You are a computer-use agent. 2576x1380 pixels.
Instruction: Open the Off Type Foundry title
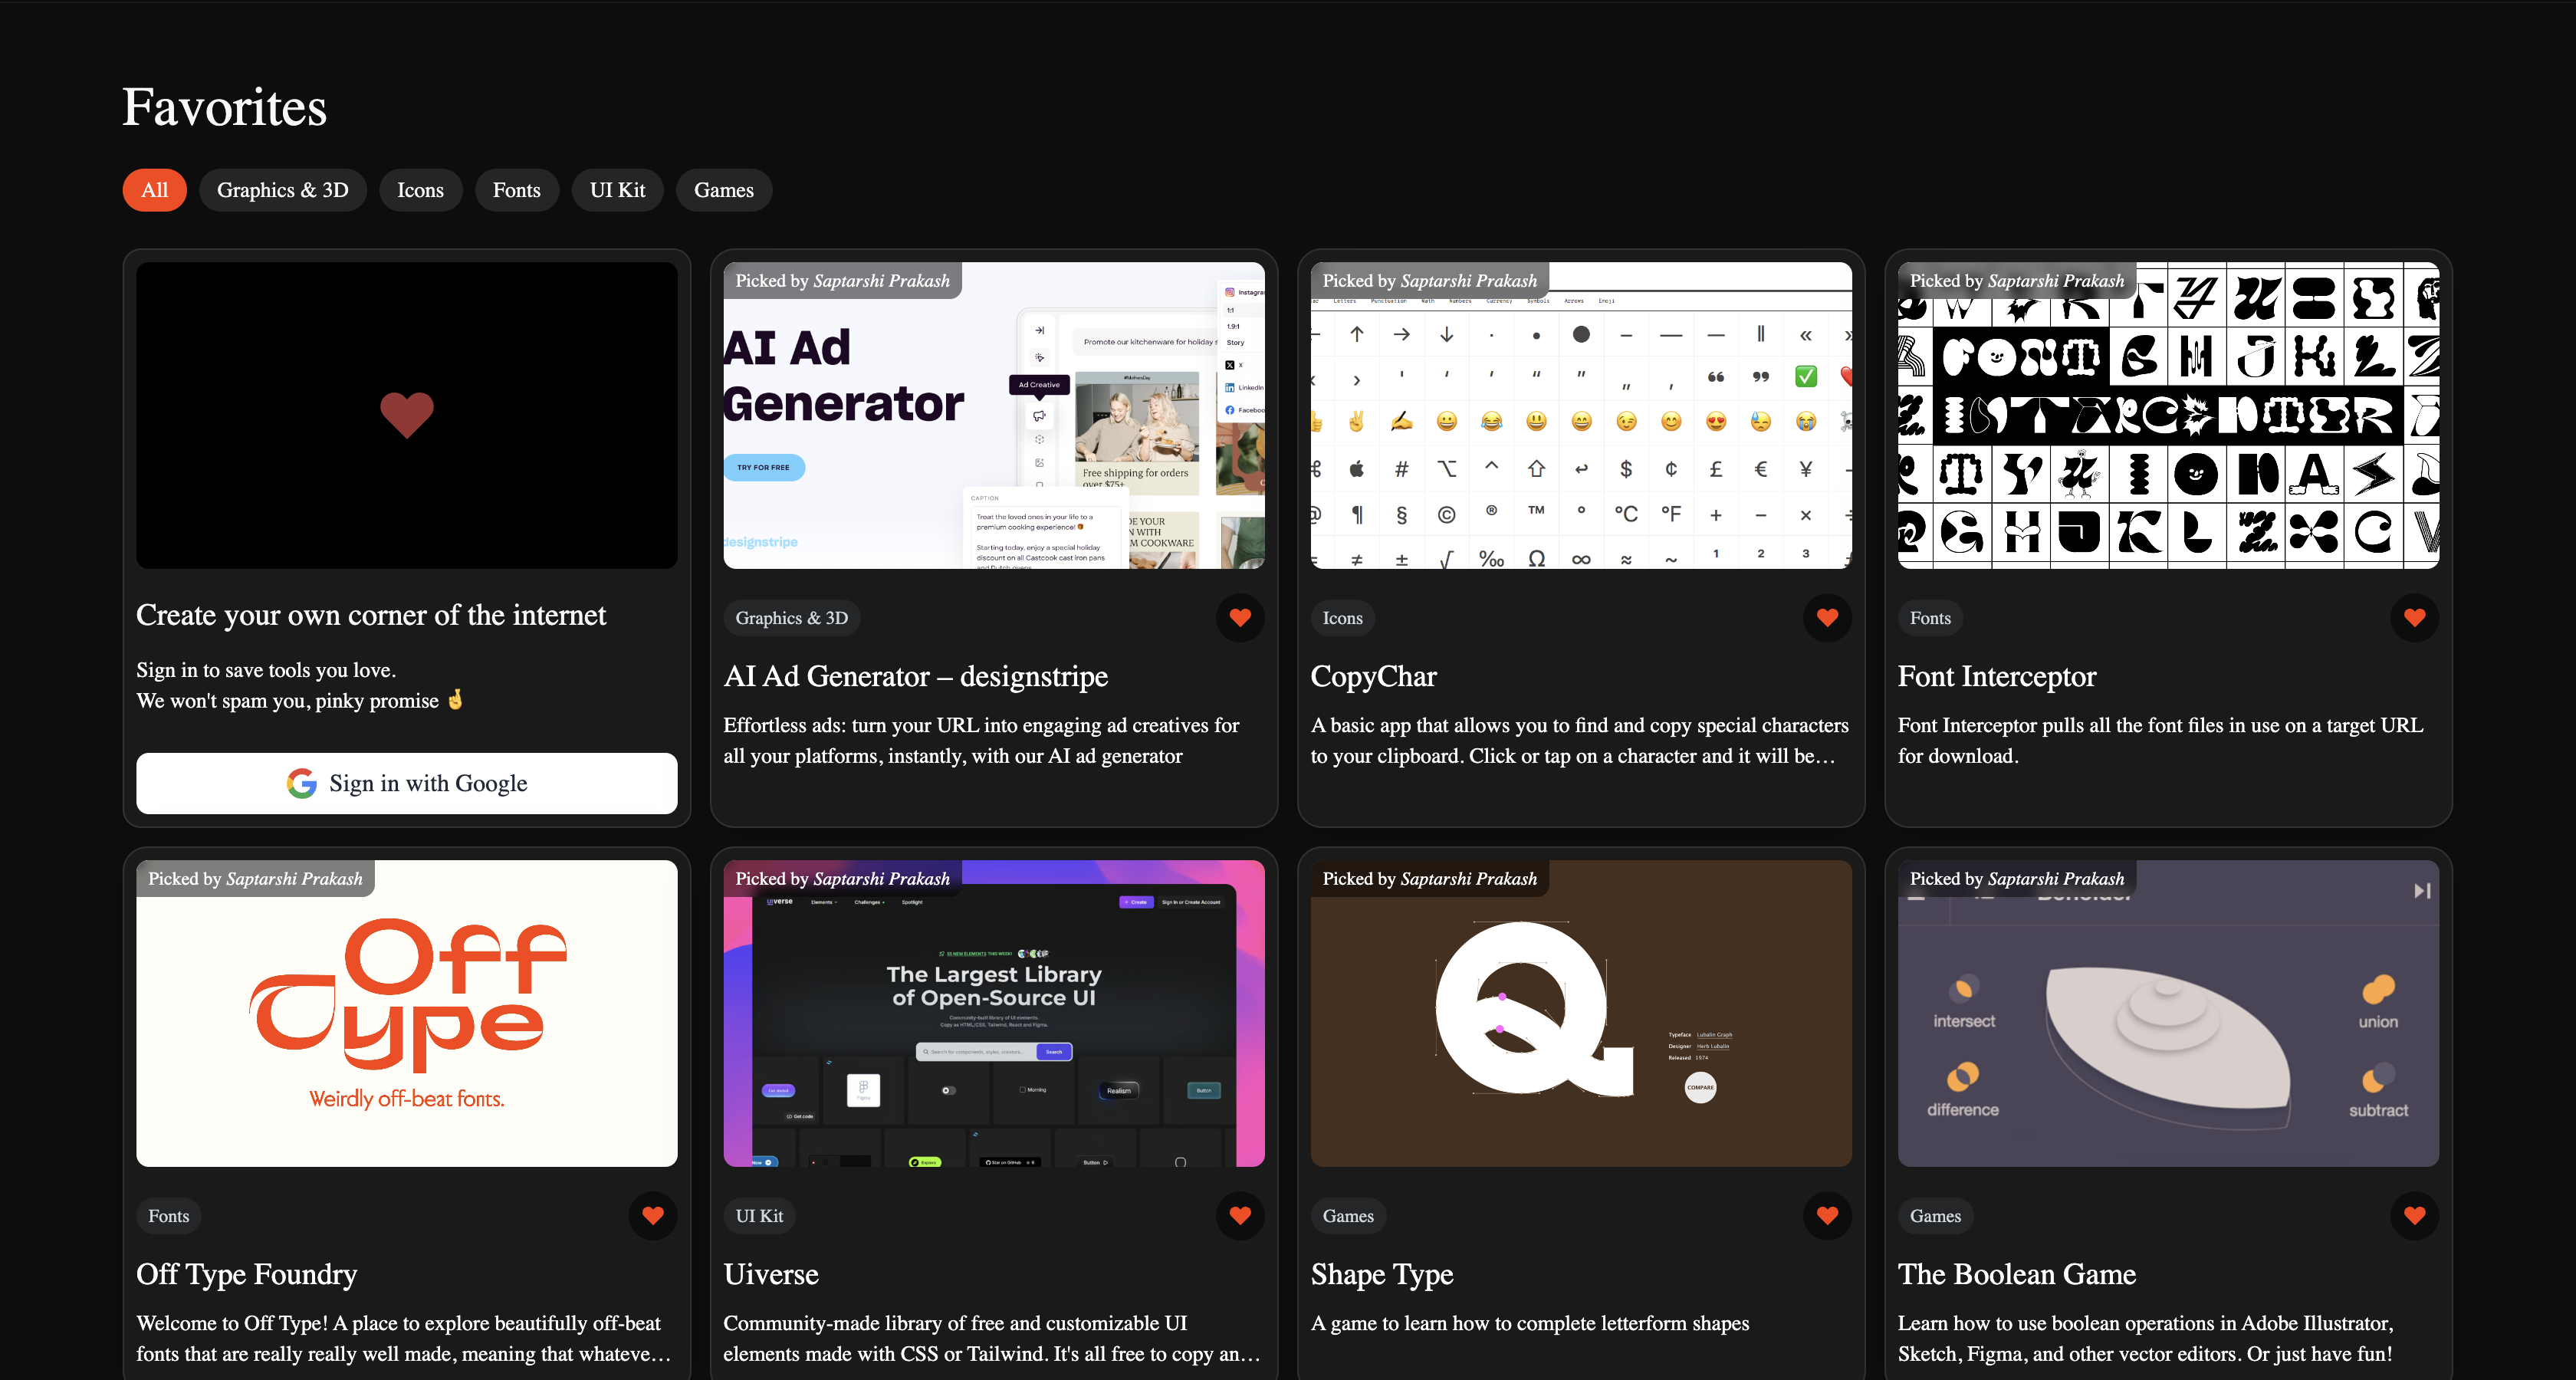(x=247, y=1275)
